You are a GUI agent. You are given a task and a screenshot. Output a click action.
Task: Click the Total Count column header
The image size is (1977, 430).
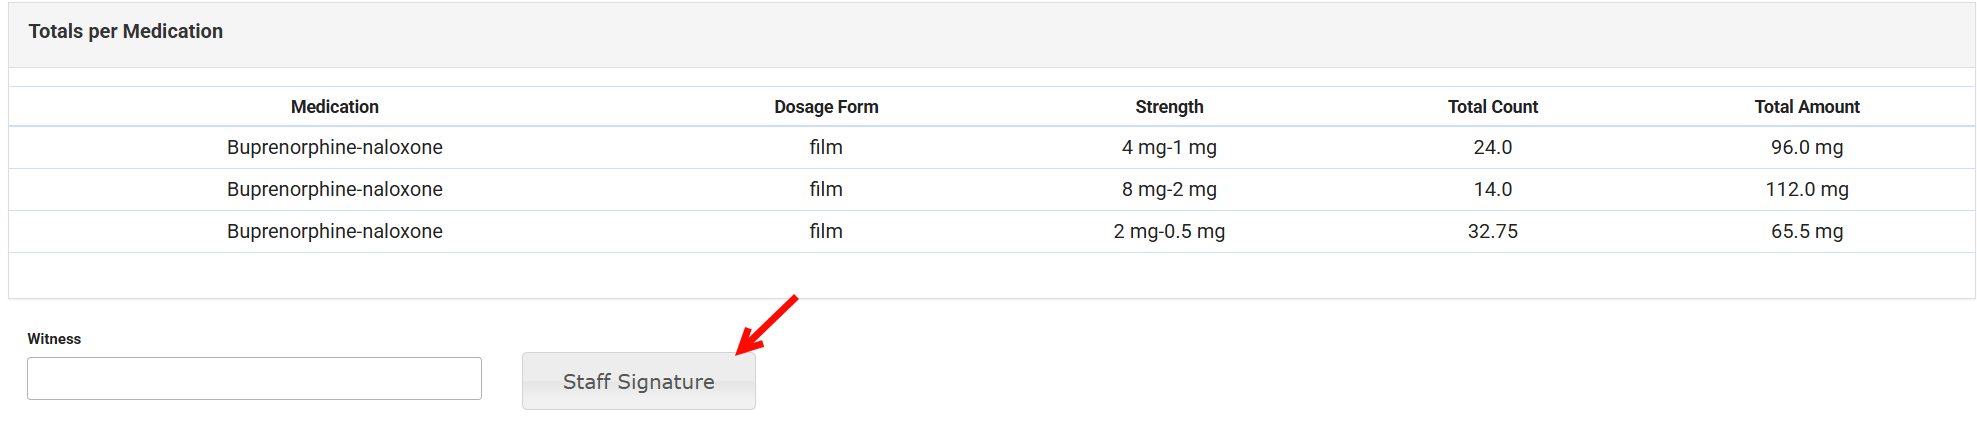[1492, 107]
